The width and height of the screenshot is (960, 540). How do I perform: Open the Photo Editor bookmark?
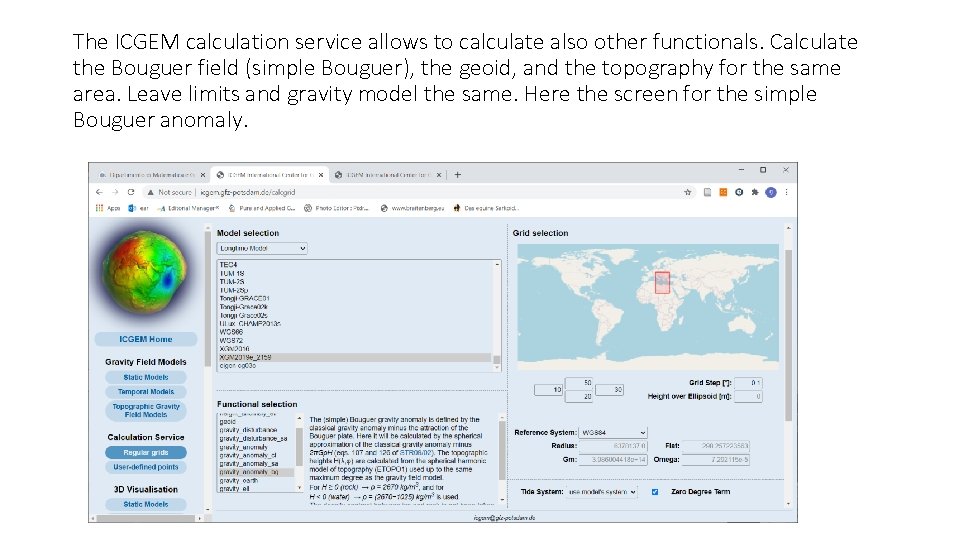click(x=336, y=208)
